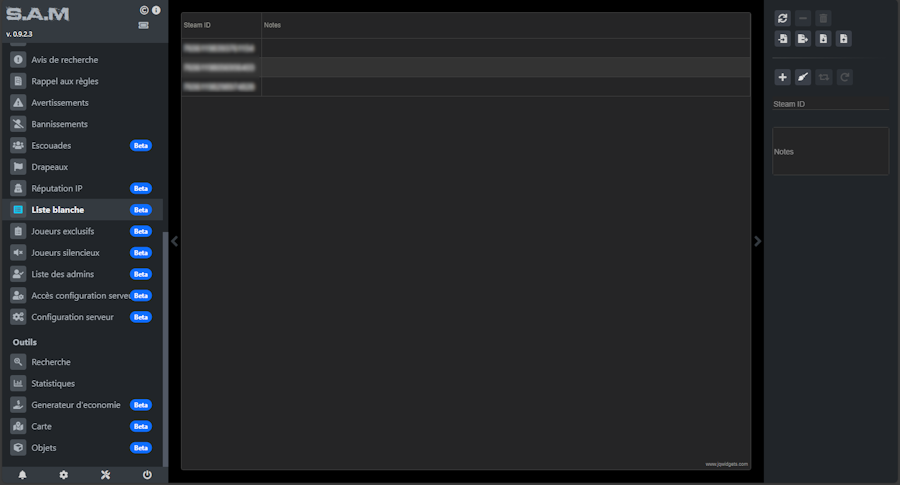The image size is (900, 485).
Task: Go to Joueurs silencieux page
Action: [65, 253]
